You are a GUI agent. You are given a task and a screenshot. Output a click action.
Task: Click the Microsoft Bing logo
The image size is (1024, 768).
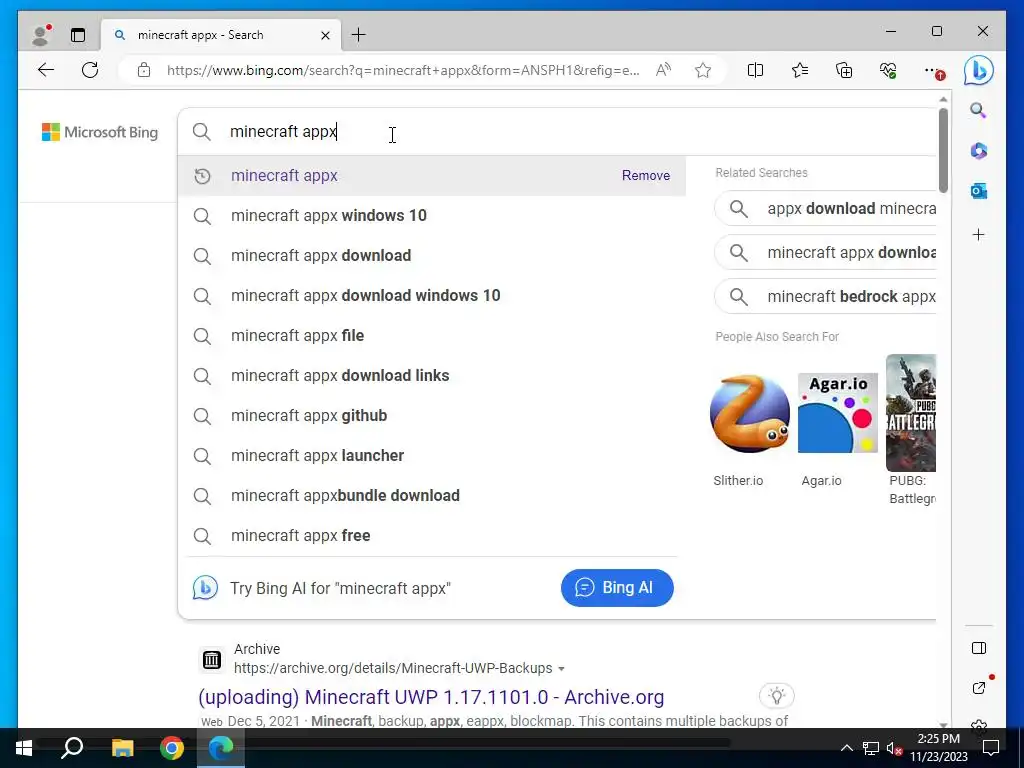pyautogui.click(x=100, y=132)
